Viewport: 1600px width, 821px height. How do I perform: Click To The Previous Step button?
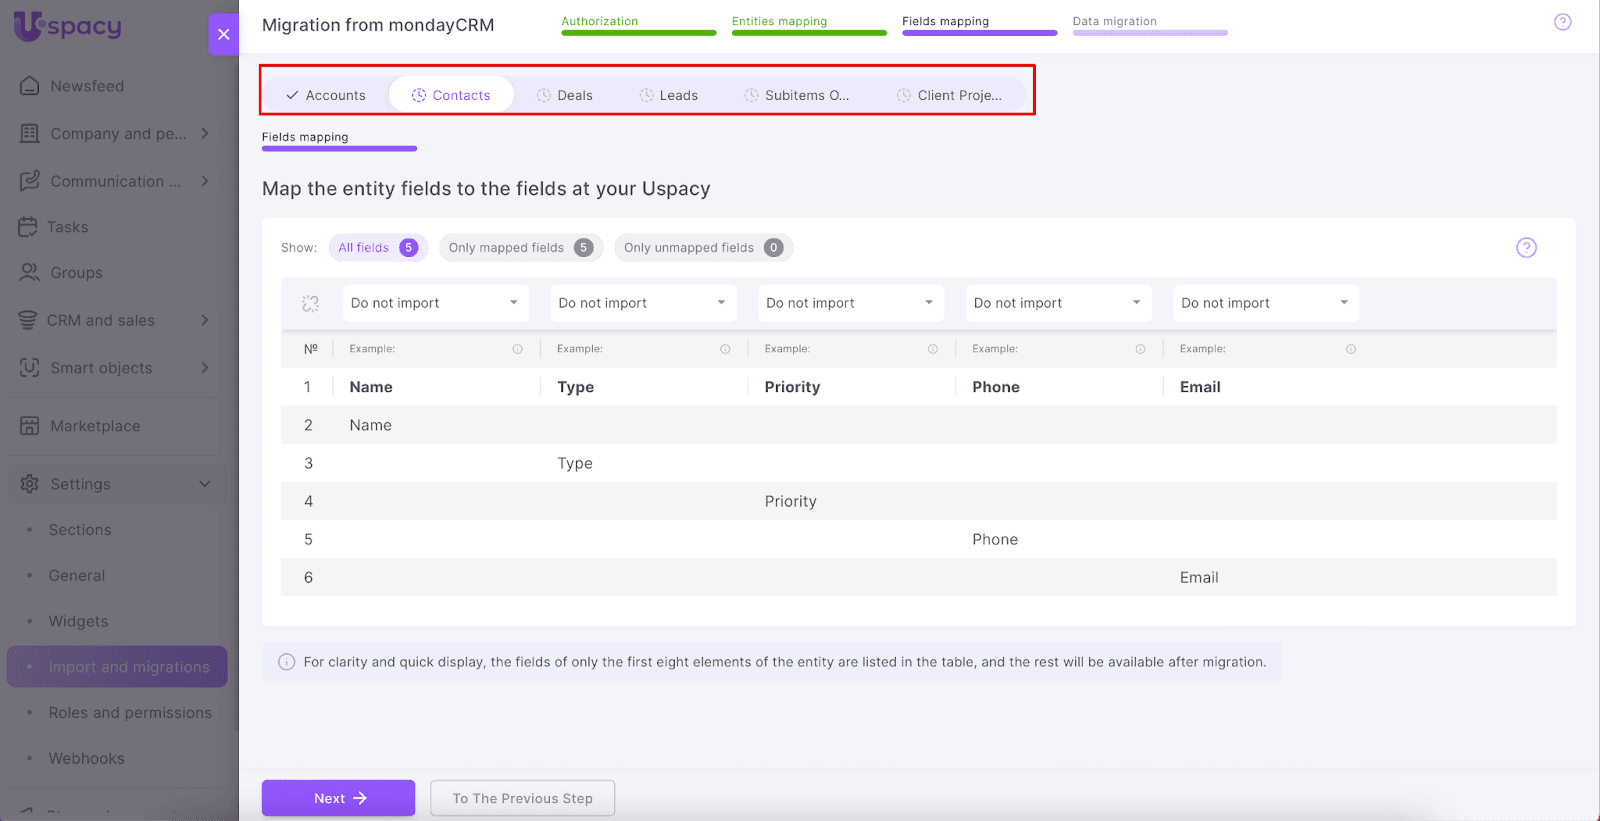(x=522, y=798)
